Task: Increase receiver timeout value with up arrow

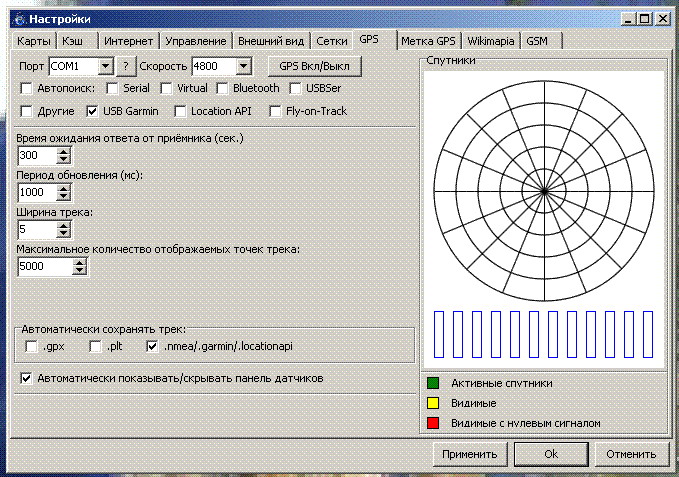Action: [x=65, y=151]
